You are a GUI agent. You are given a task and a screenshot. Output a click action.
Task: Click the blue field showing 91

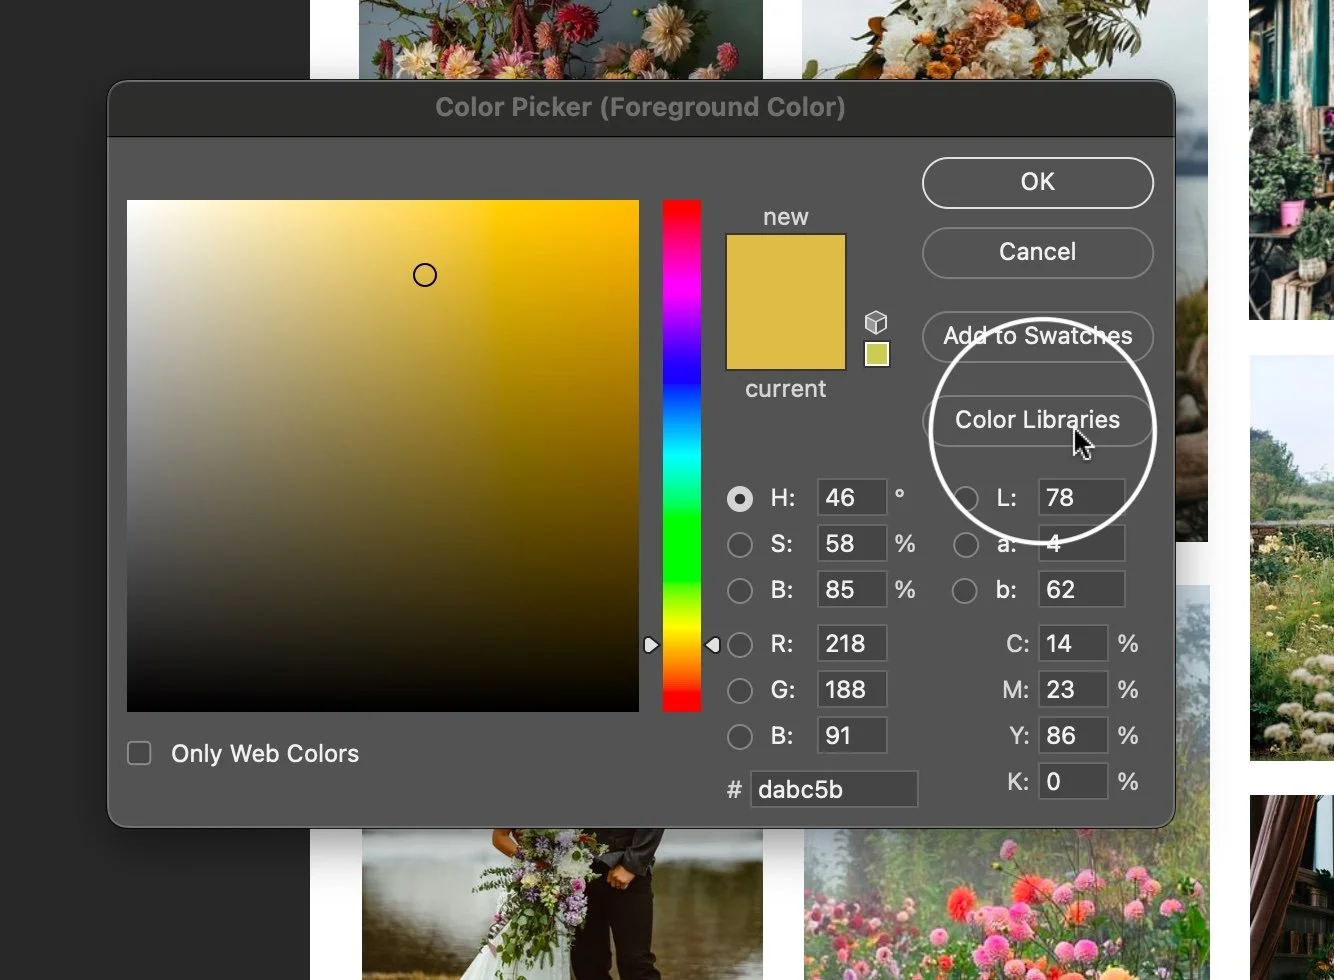coord(852,735)
